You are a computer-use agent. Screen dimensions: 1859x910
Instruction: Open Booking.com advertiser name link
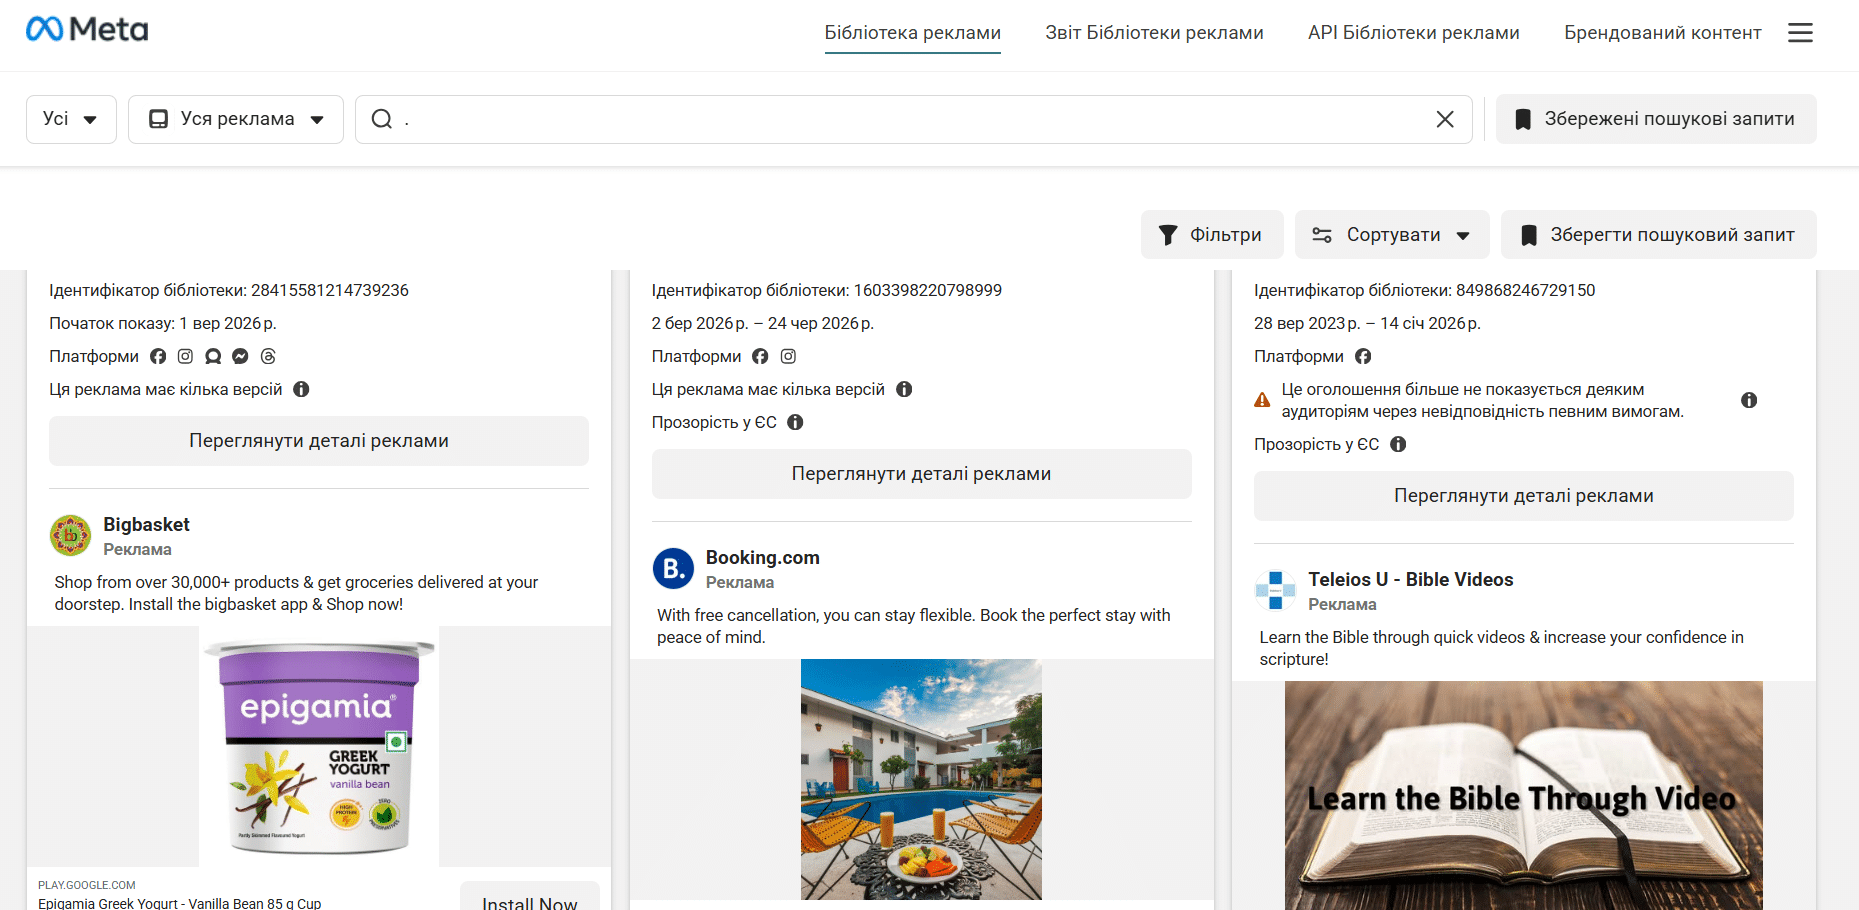point(763,558)
